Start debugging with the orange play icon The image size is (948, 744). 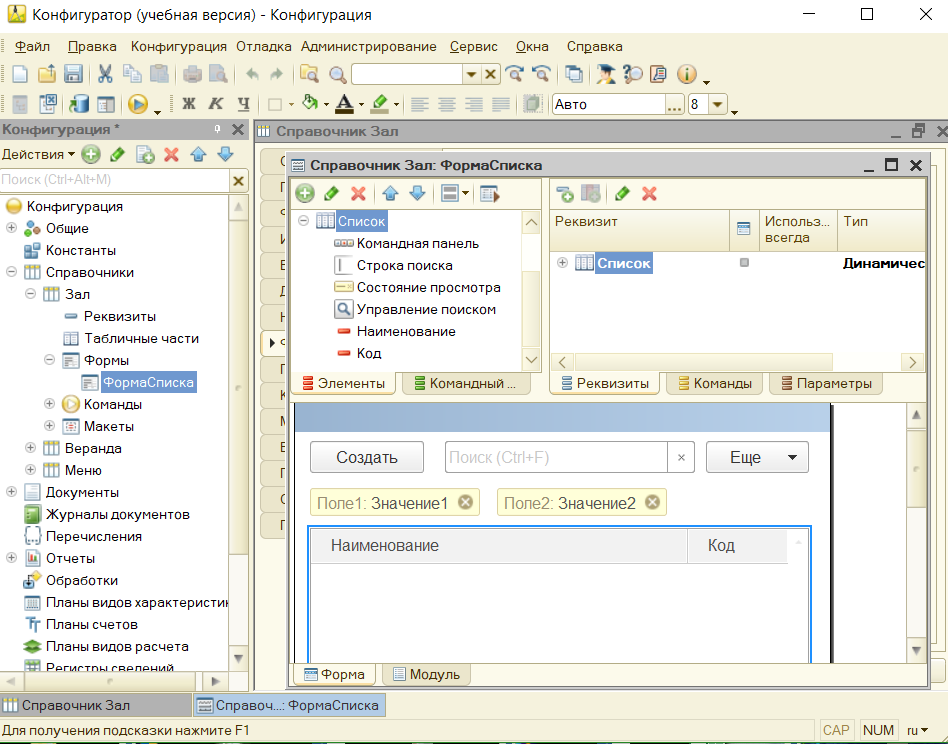138,104
